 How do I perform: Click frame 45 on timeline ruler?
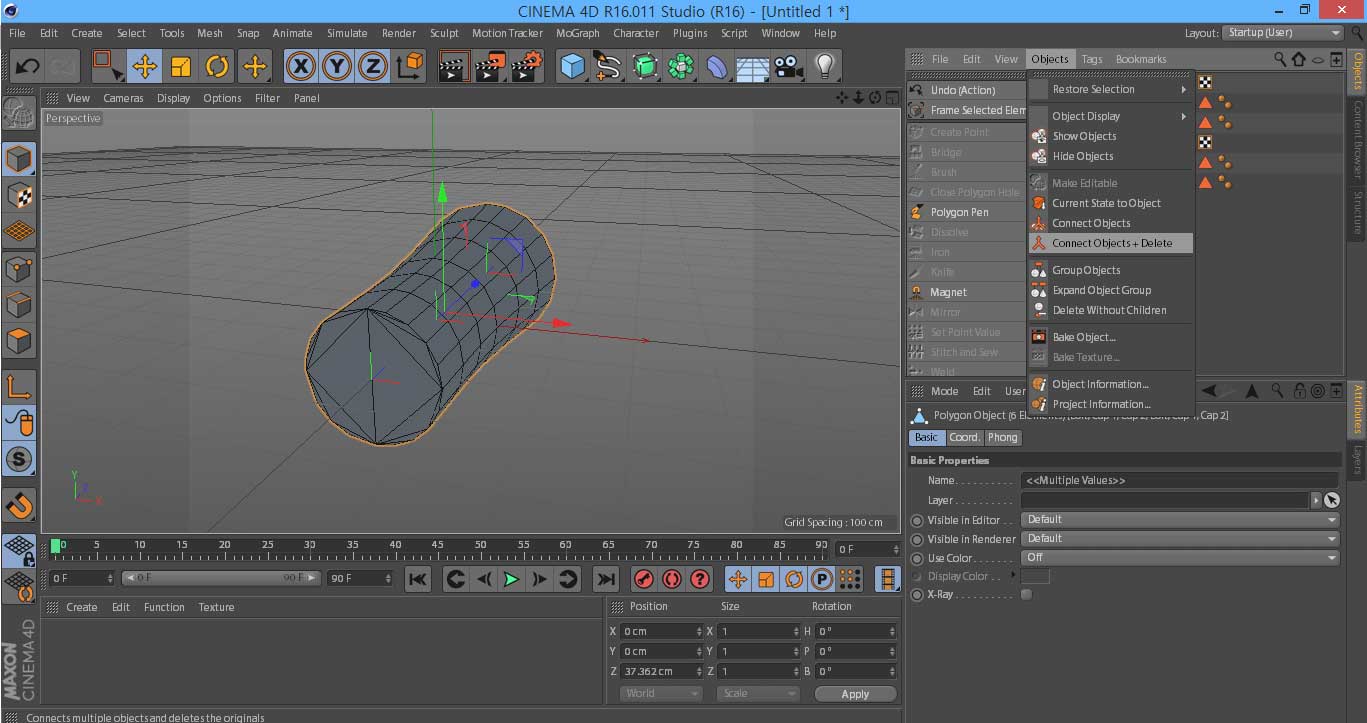tap(438, 546)
